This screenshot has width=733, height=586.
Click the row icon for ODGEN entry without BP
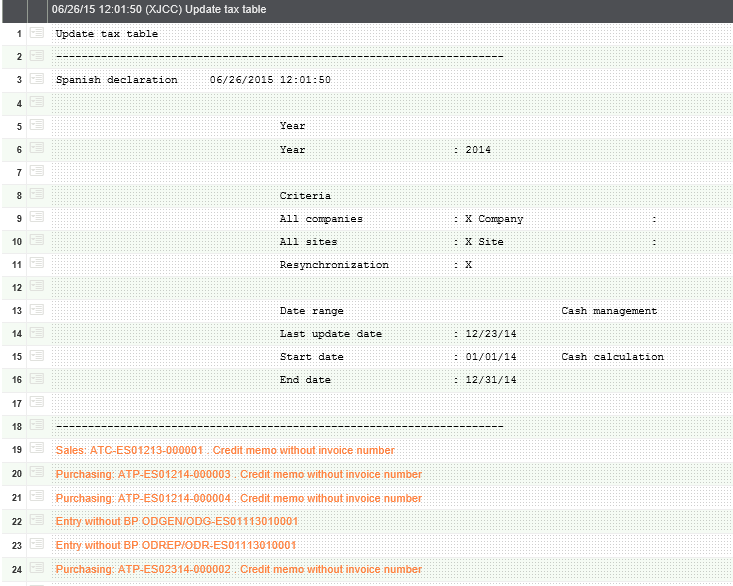tap(37, 521)
